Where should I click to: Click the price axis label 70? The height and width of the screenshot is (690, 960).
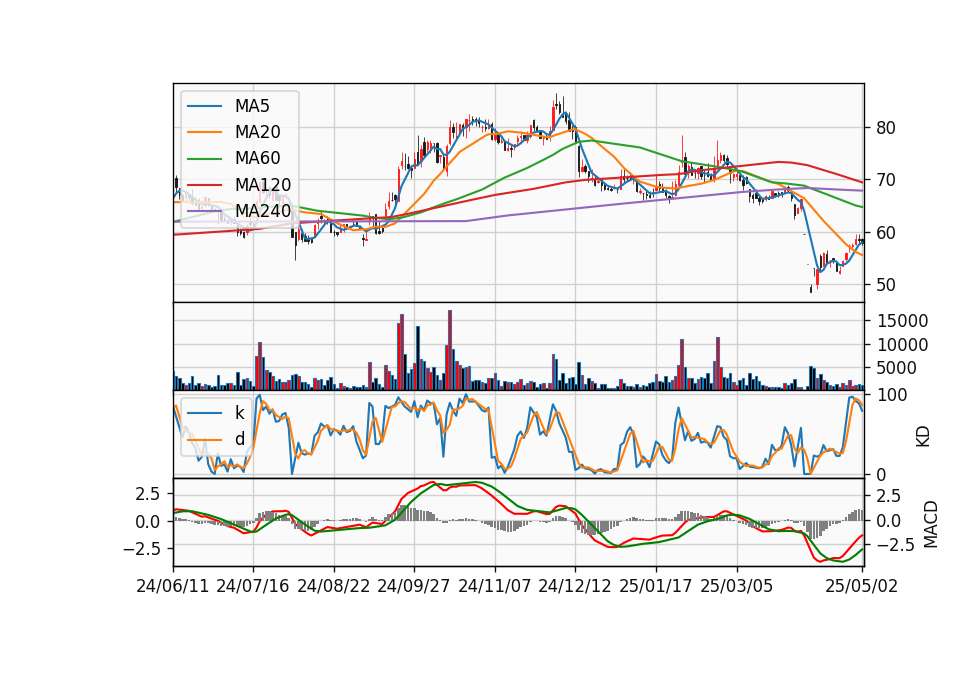[886, 180]
